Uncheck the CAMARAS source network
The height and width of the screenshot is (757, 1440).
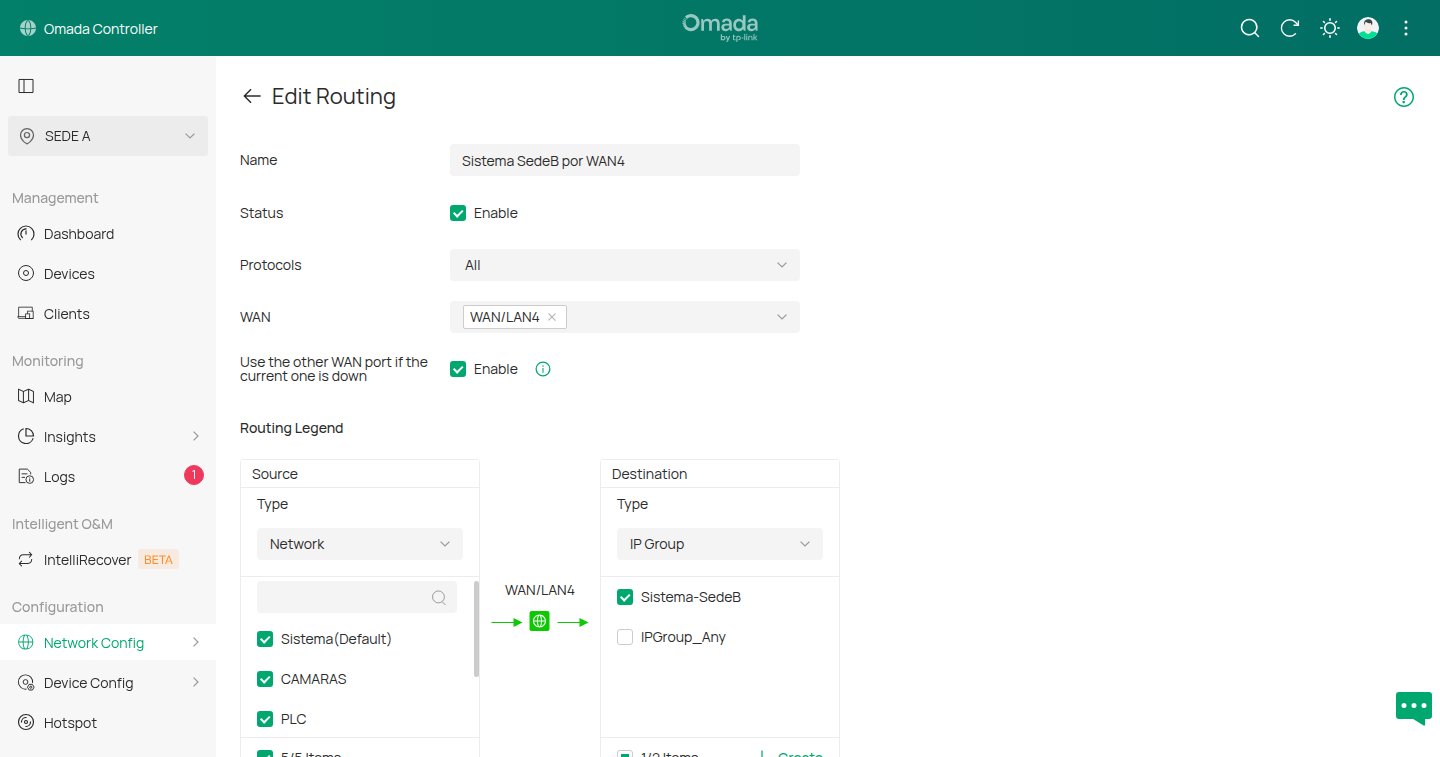pyautogui.click(x=265, y=679)
